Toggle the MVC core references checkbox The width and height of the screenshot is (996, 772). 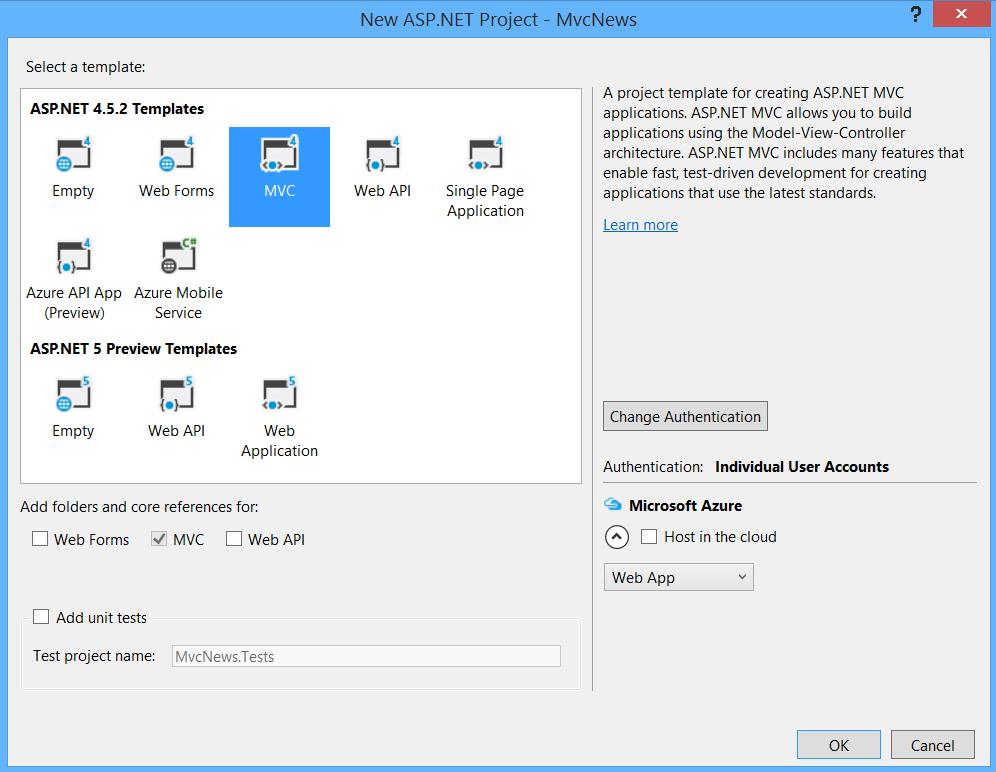tap(159, 539)
